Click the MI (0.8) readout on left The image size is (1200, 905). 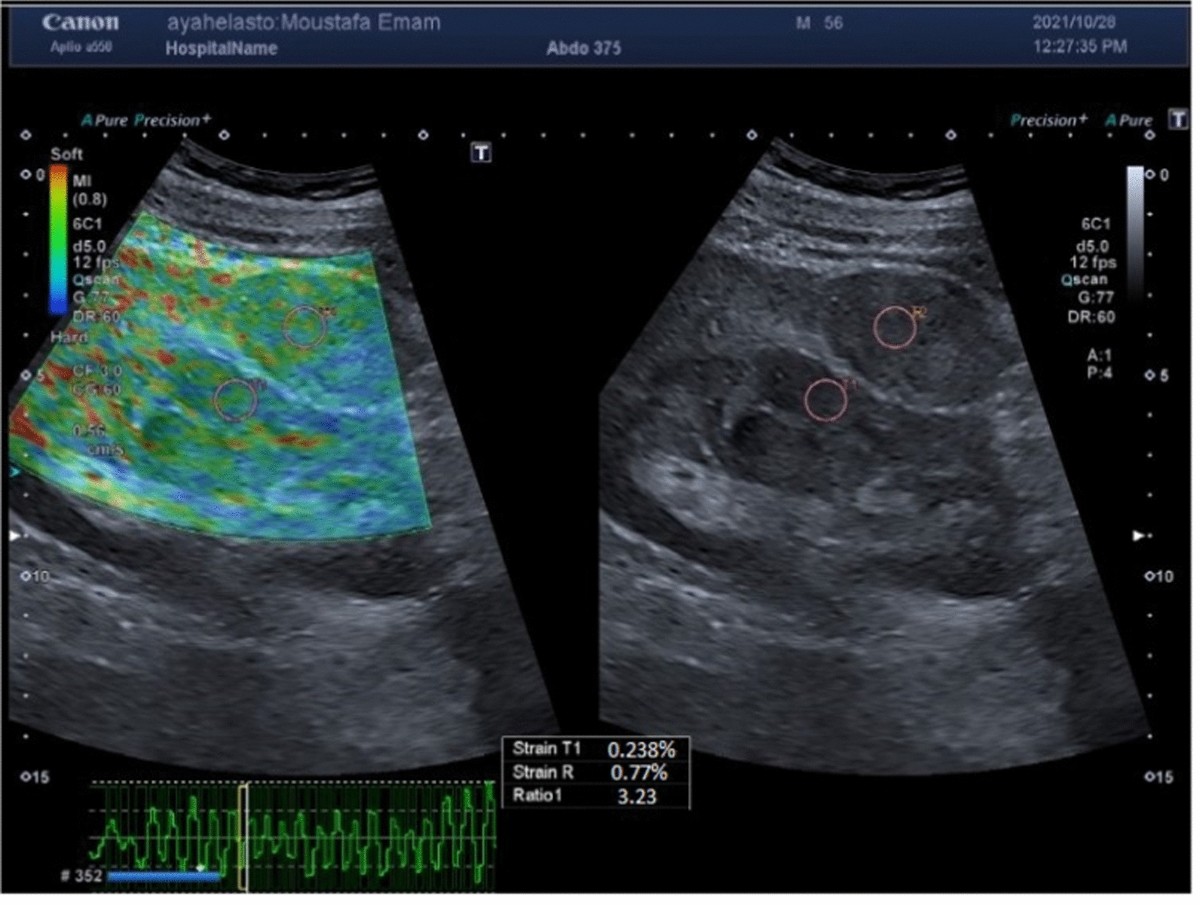(x=89, y=189)
